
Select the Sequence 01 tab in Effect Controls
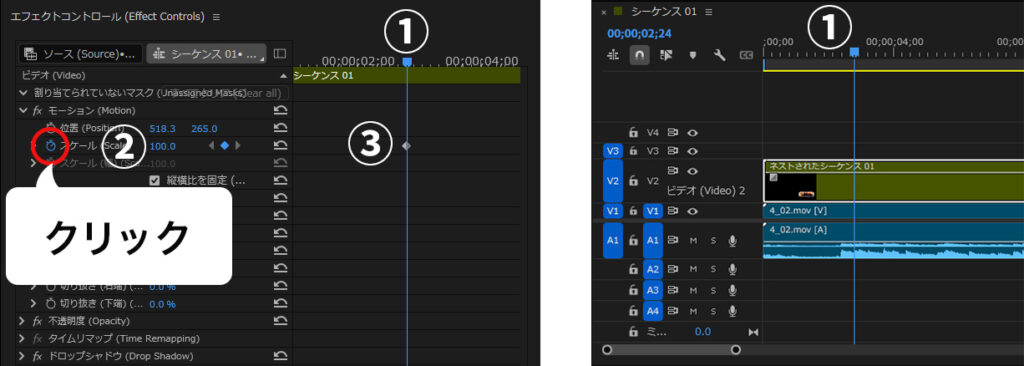(x=206, y=54)
